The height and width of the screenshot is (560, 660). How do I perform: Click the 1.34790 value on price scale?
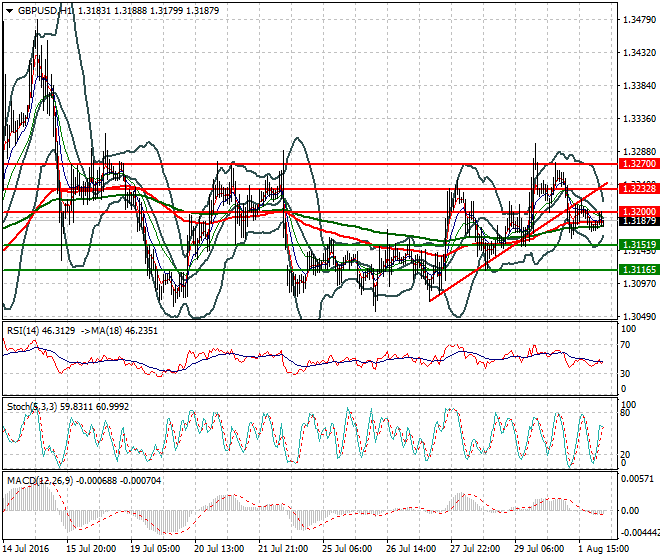click(x=638, y=20)
